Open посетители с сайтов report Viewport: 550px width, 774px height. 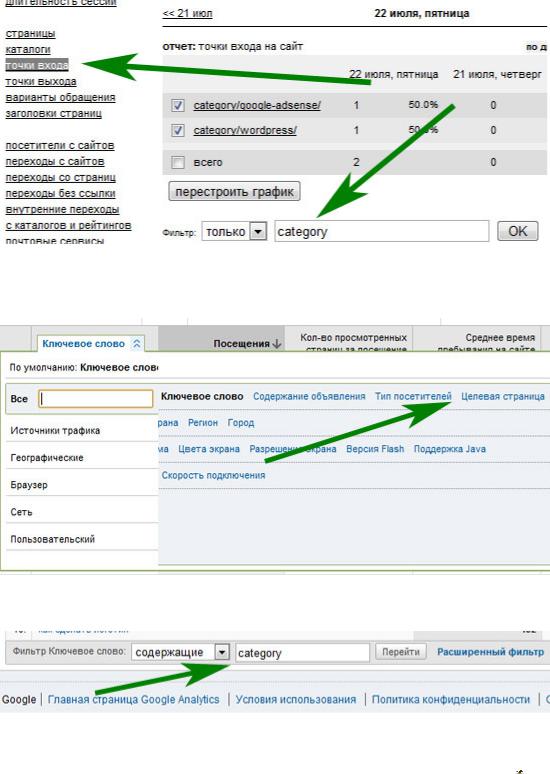[60, 146]
